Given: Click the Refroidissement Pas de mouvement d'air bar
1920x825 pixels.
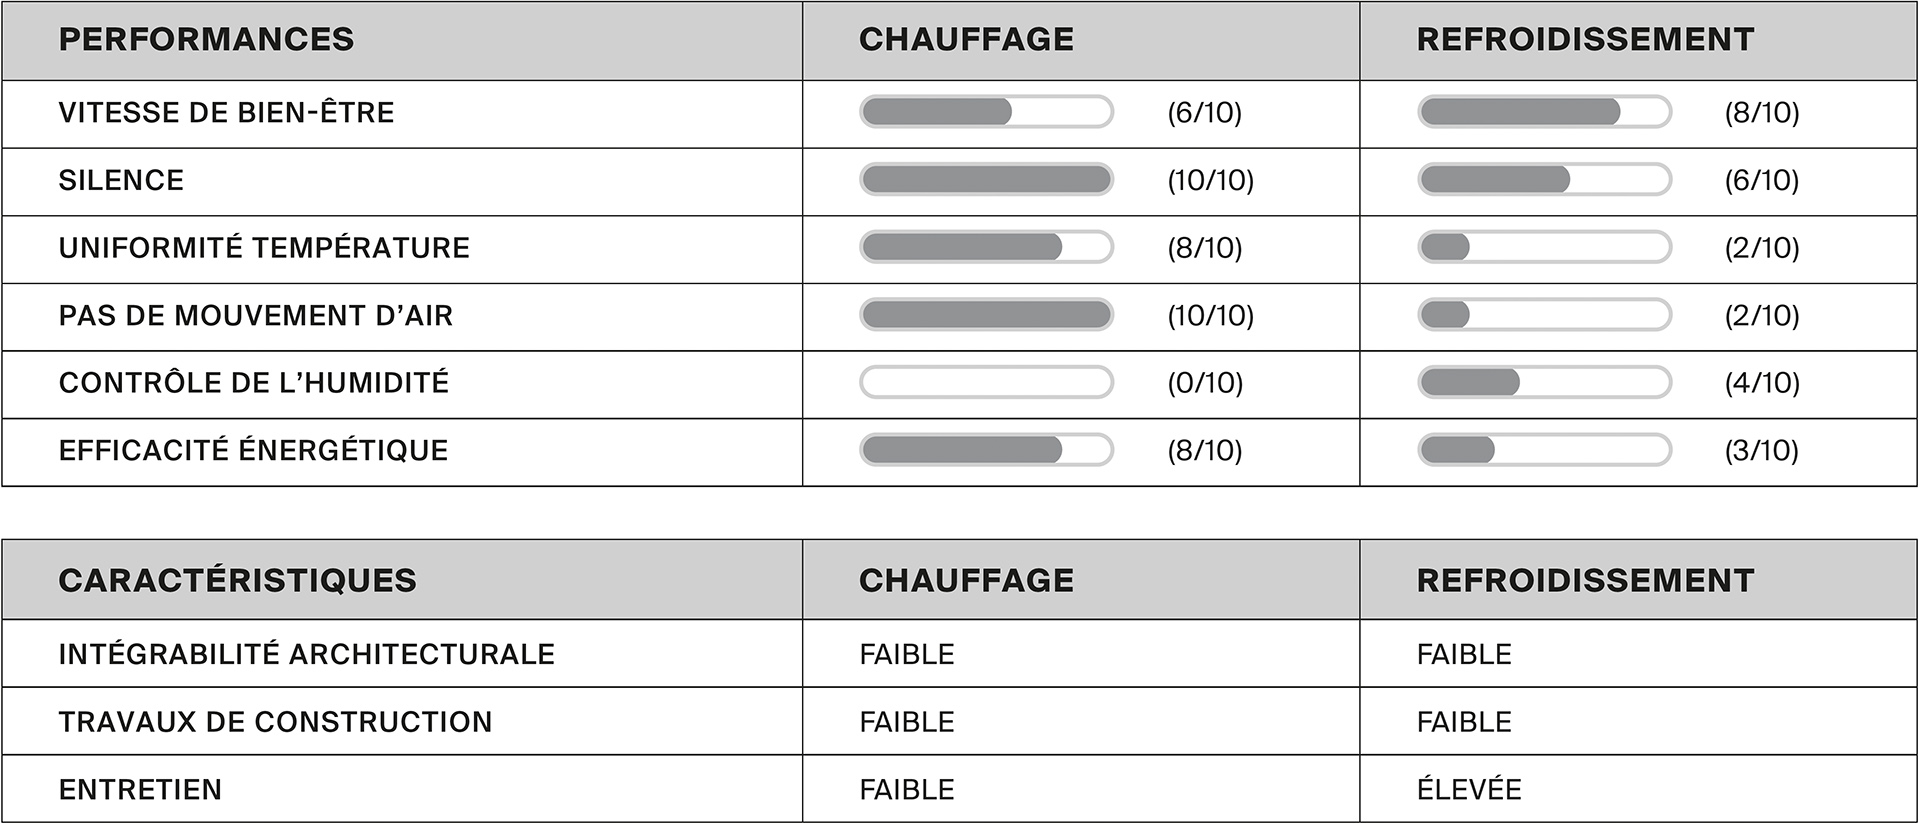Looking at the screenshot, I should 1544,315.
